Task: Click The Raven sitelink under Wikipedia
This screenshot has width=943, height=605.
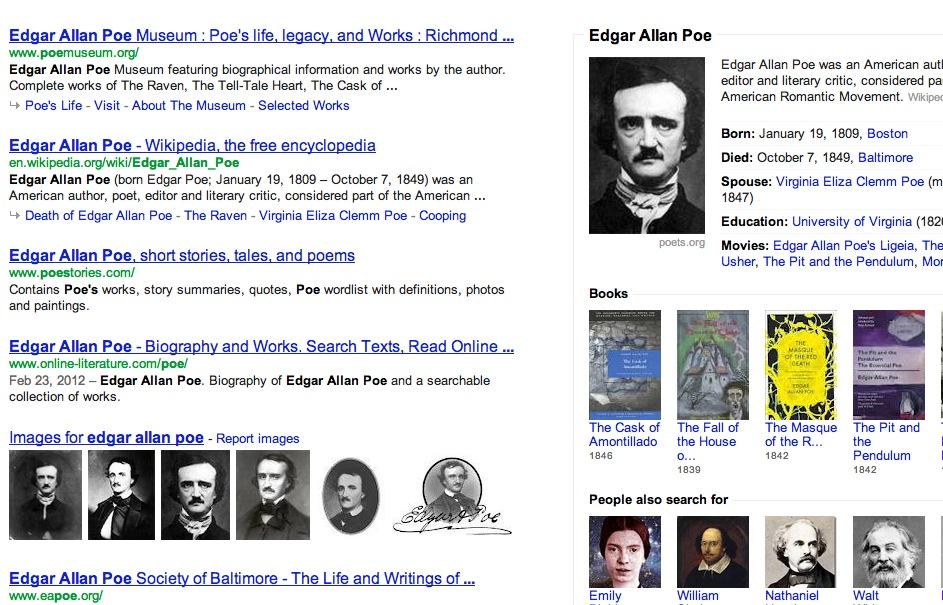Action: click(x=215, y=215)
